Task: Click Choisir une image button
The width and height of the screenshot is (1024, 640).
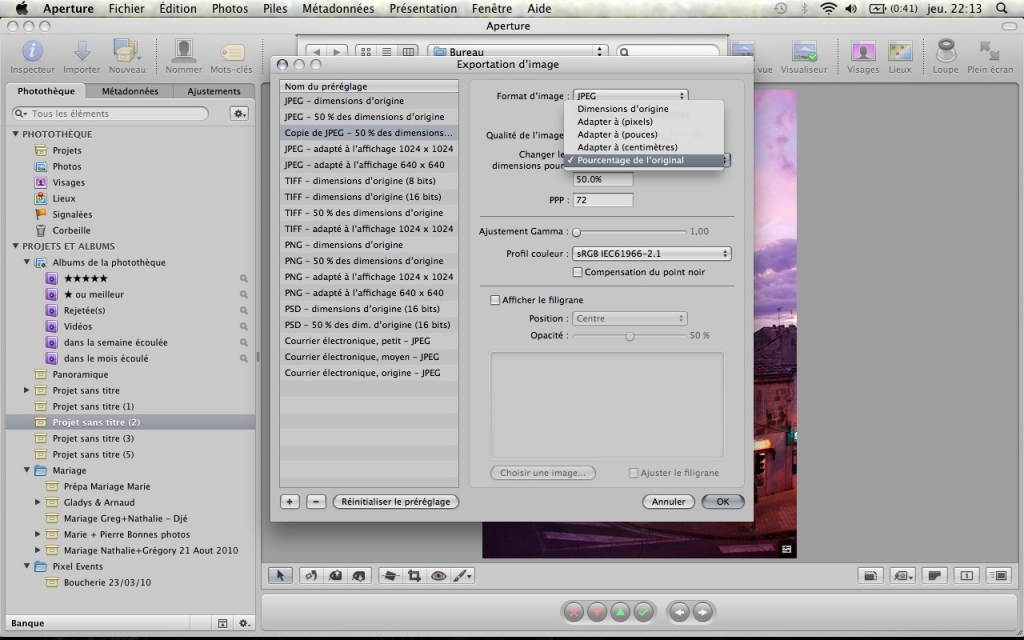Action: point(543,473)
